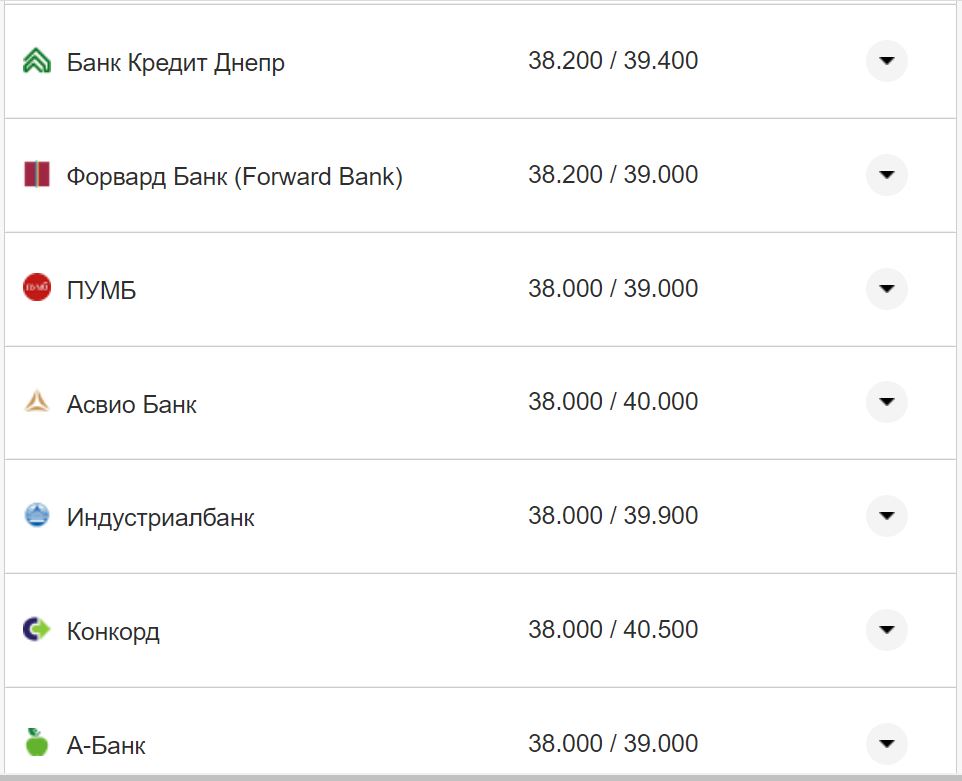This screenshot has height=781, width=962.
Task: Click the ПУМБ exchange rate text
Action: coord(614,287)
